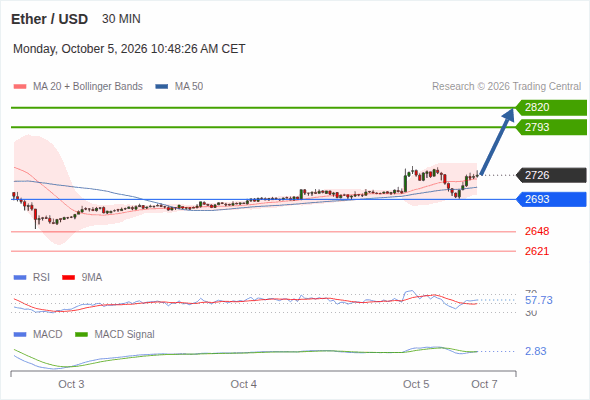Click the 2648 red support level label
This screenshot has width=590, height=400.
(537, 231)
